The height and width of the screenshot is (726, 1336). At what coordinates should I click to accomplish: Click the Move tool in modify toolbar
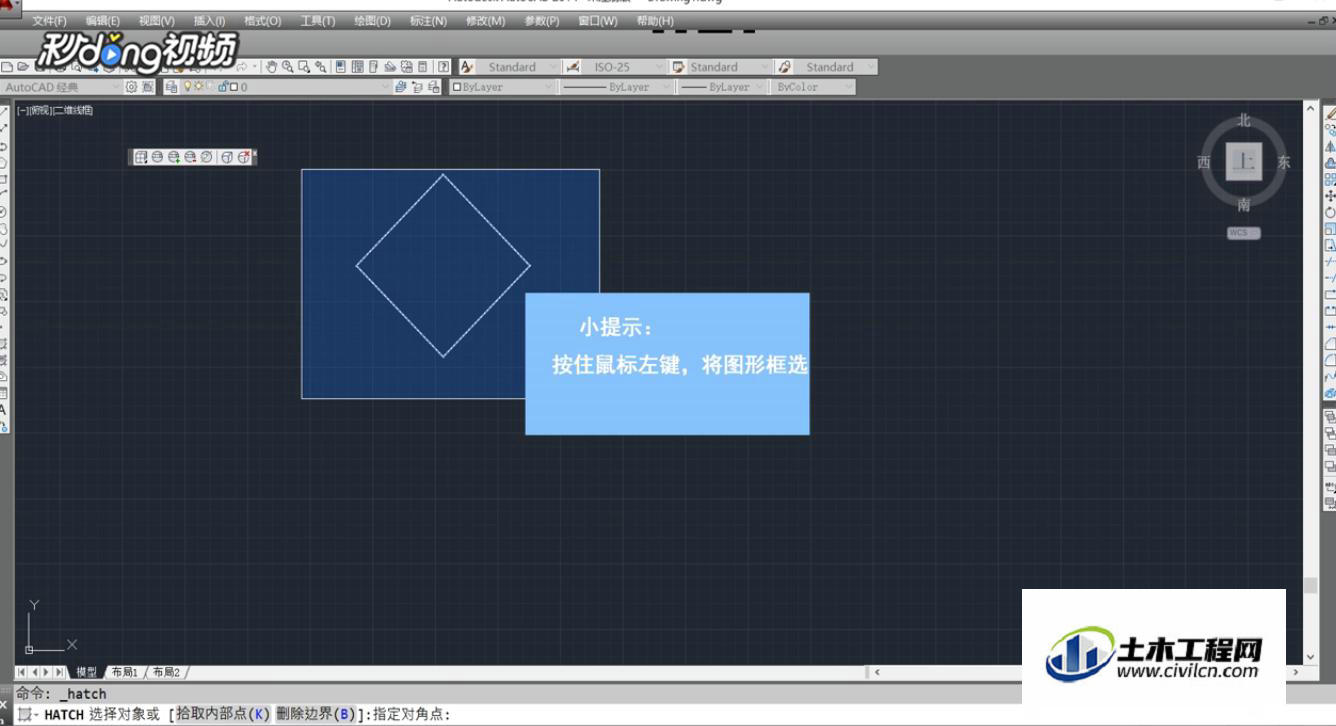tap(1330, 196)
